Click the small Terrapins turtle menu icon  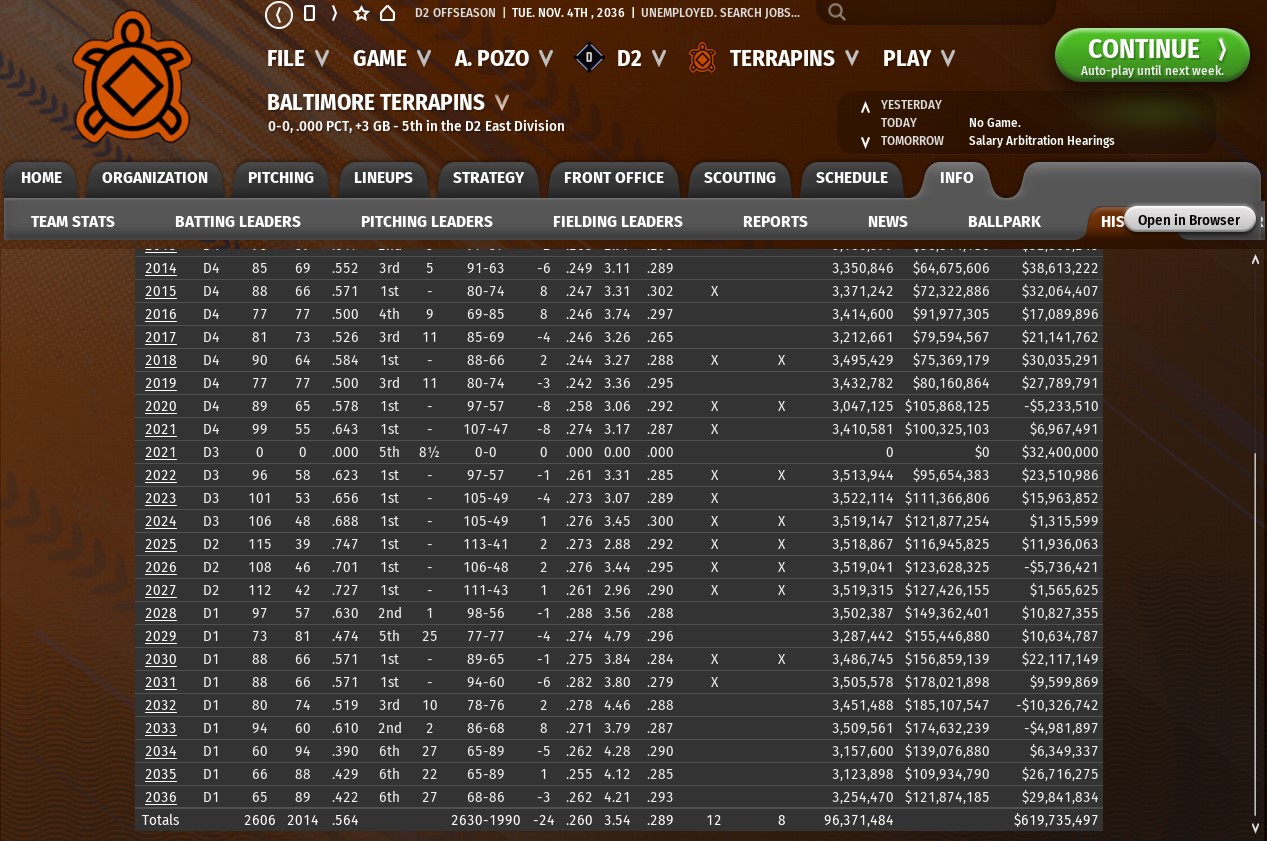703,59
